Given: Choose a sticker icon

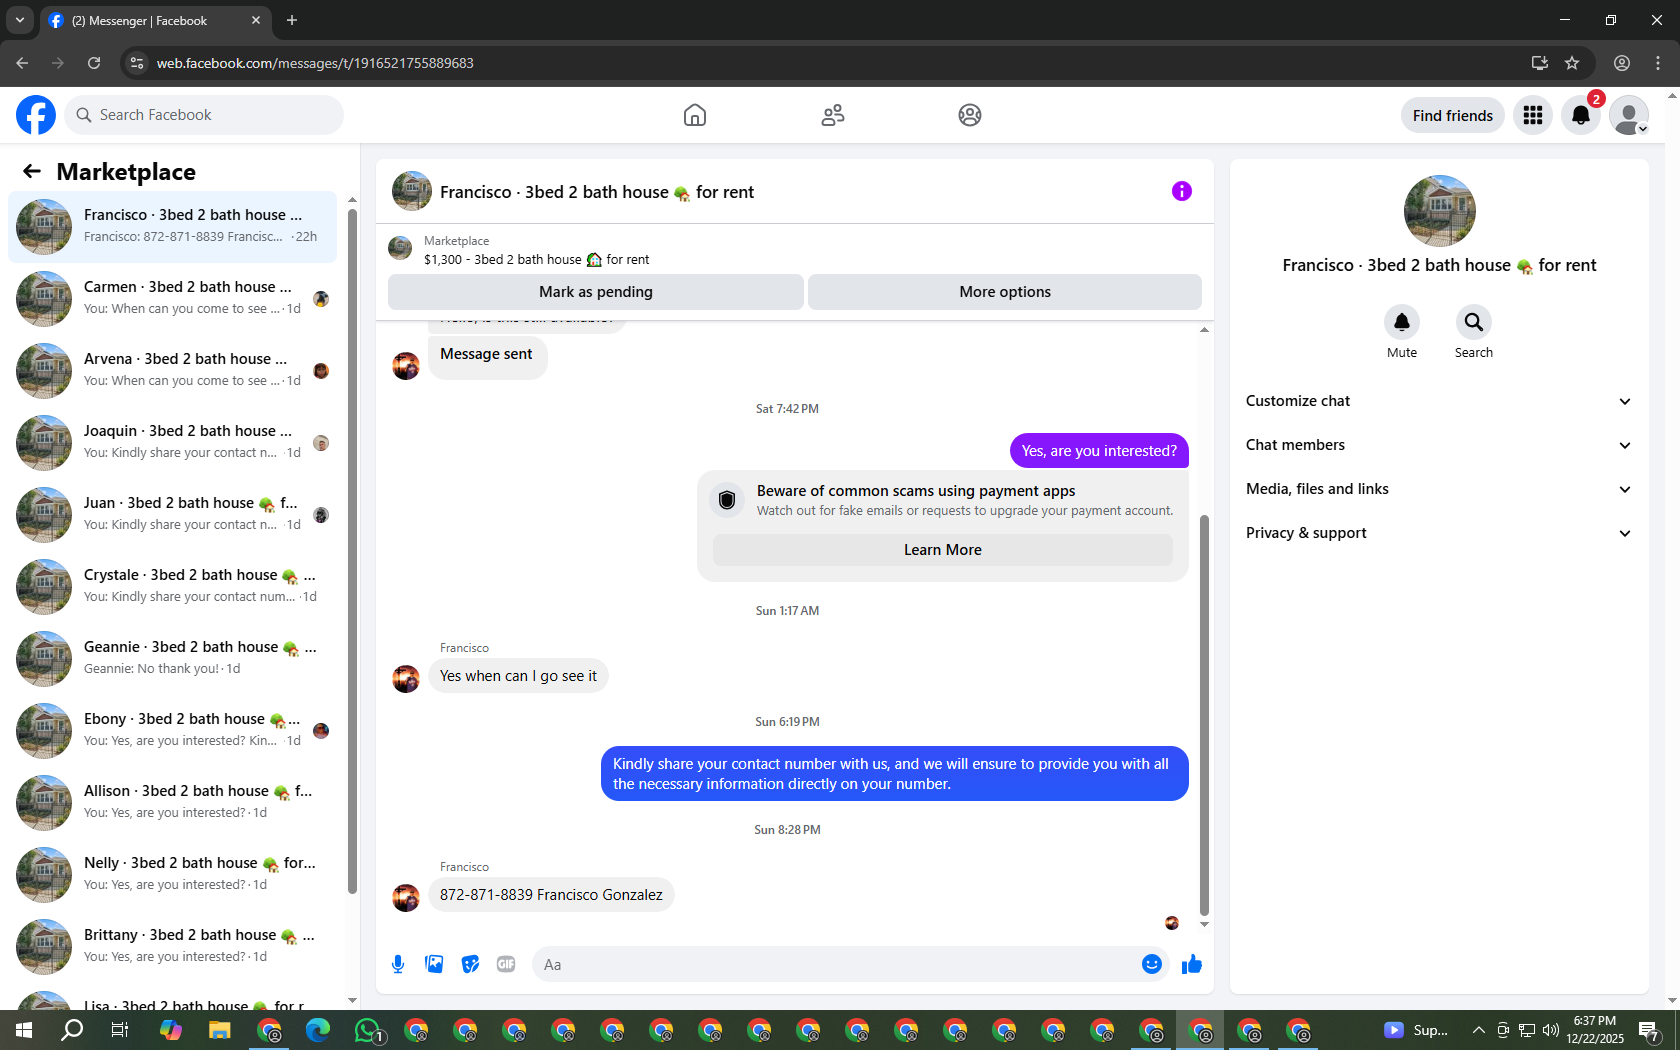Looking at the screenshot, I should (470, 964).
